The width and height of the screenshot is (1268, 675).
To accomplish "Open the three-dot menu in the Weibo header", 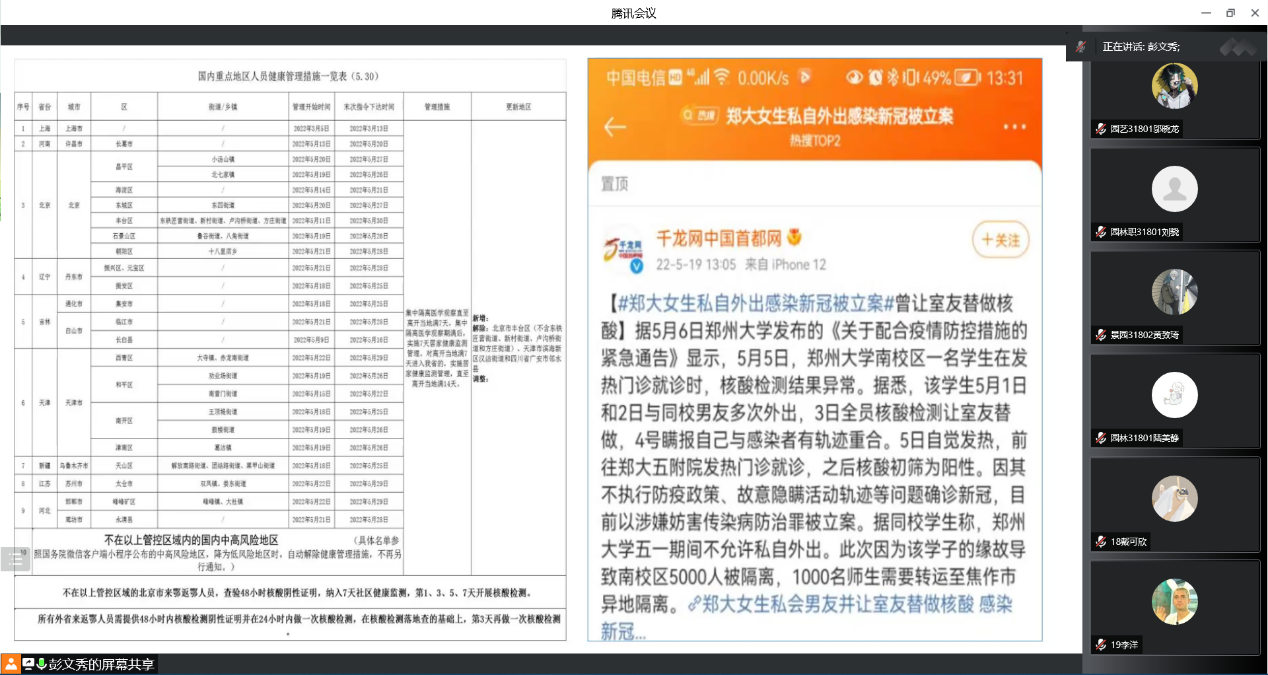I will (x=1014, y=127).
